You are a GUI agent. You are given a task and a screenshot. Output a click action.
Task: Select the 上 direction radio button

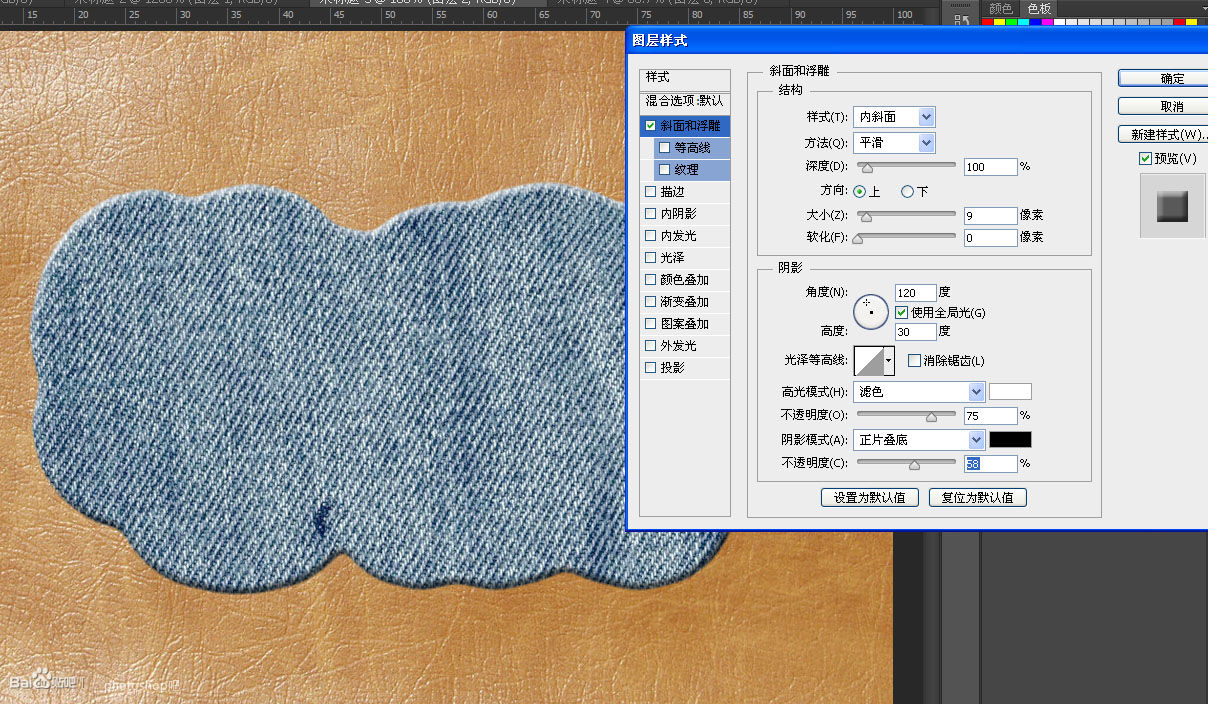[860, 191]
